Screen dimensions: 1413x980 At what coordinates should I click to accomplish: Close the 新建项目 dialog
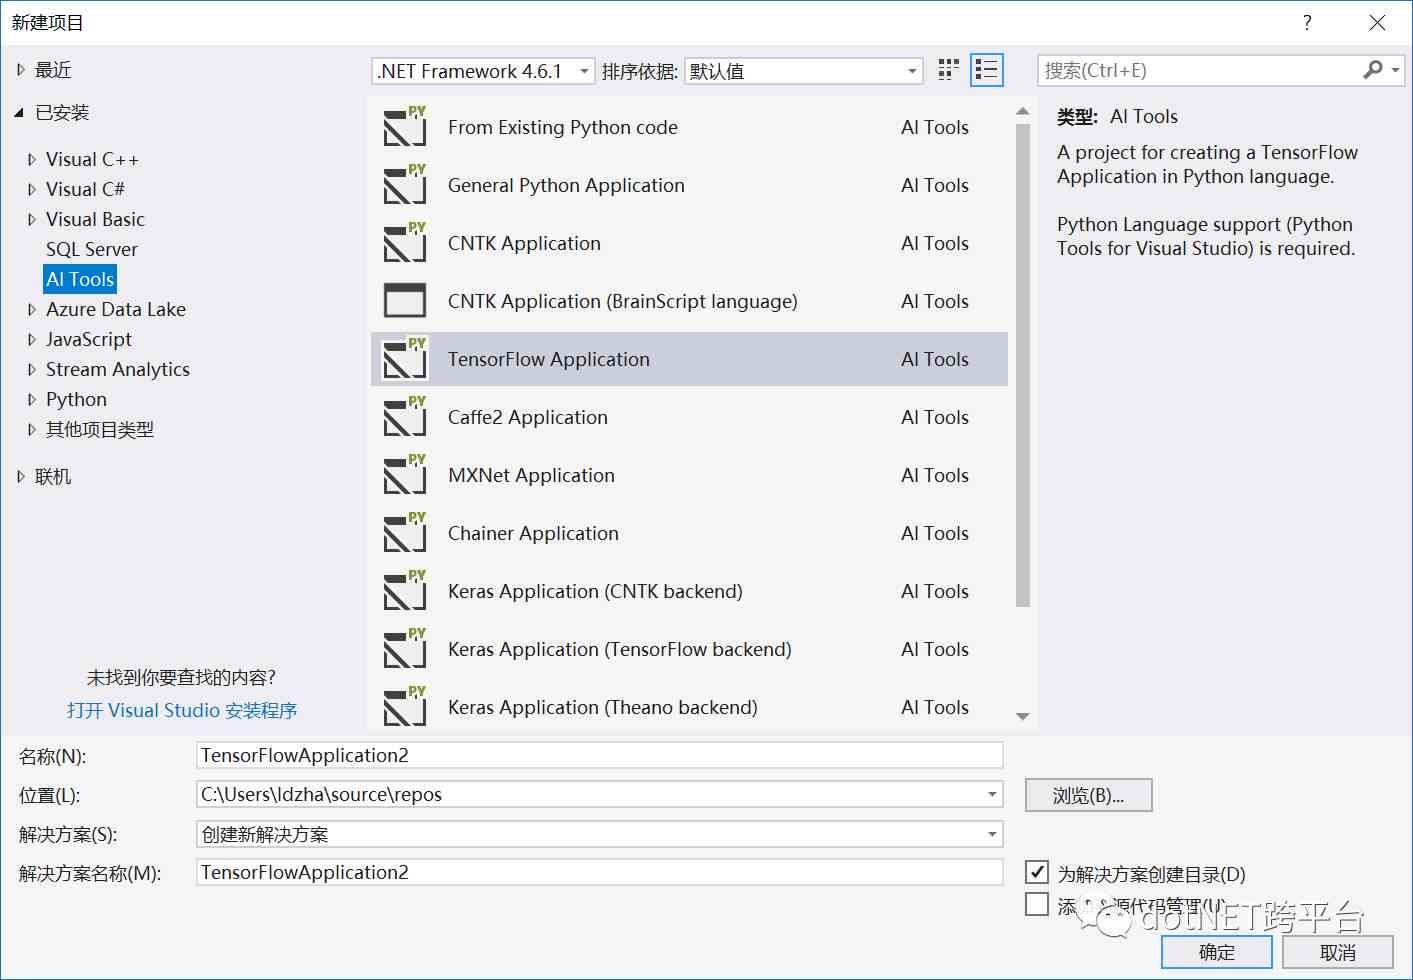[x=1377, y=23]
